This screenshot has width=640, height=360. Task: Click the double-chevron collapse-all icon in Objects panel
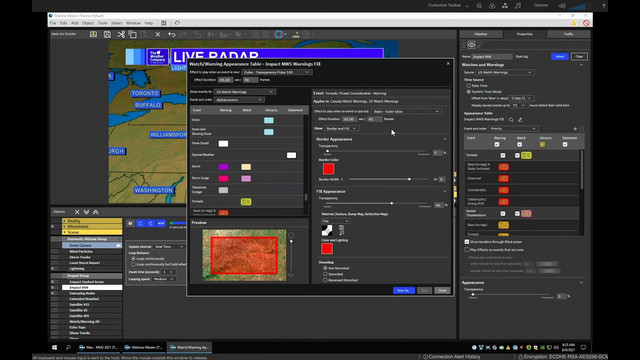87,212
